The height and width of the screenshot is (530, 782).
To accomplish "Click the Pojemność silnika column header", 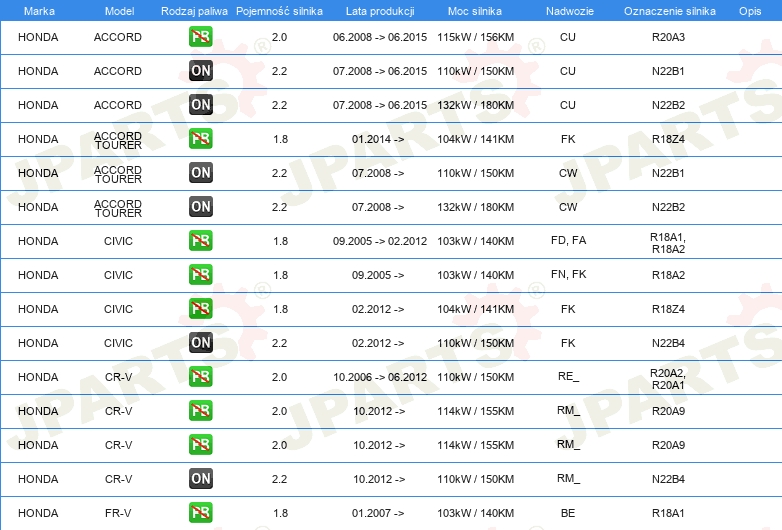I will coord(279,11).
